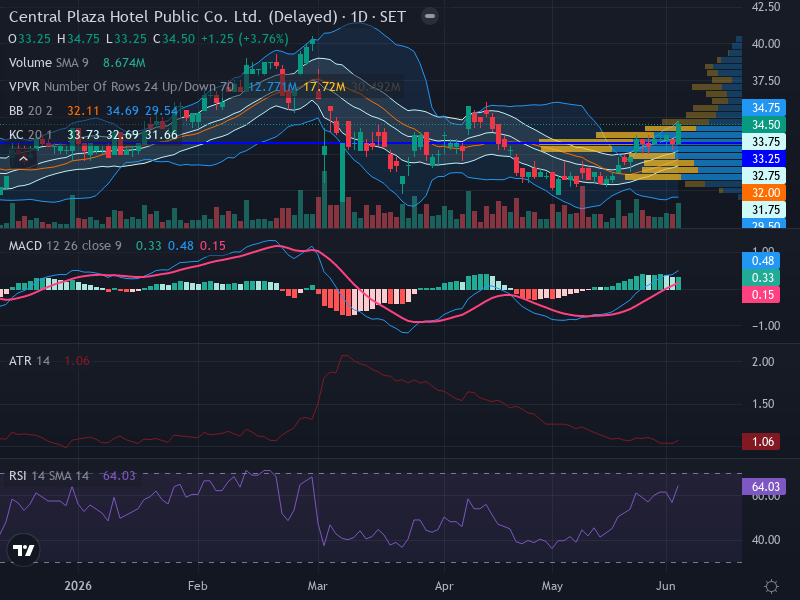Viewport: 800px width, 600px height.
Task: Open chart settings gear icon
Action: coord(771,586)
